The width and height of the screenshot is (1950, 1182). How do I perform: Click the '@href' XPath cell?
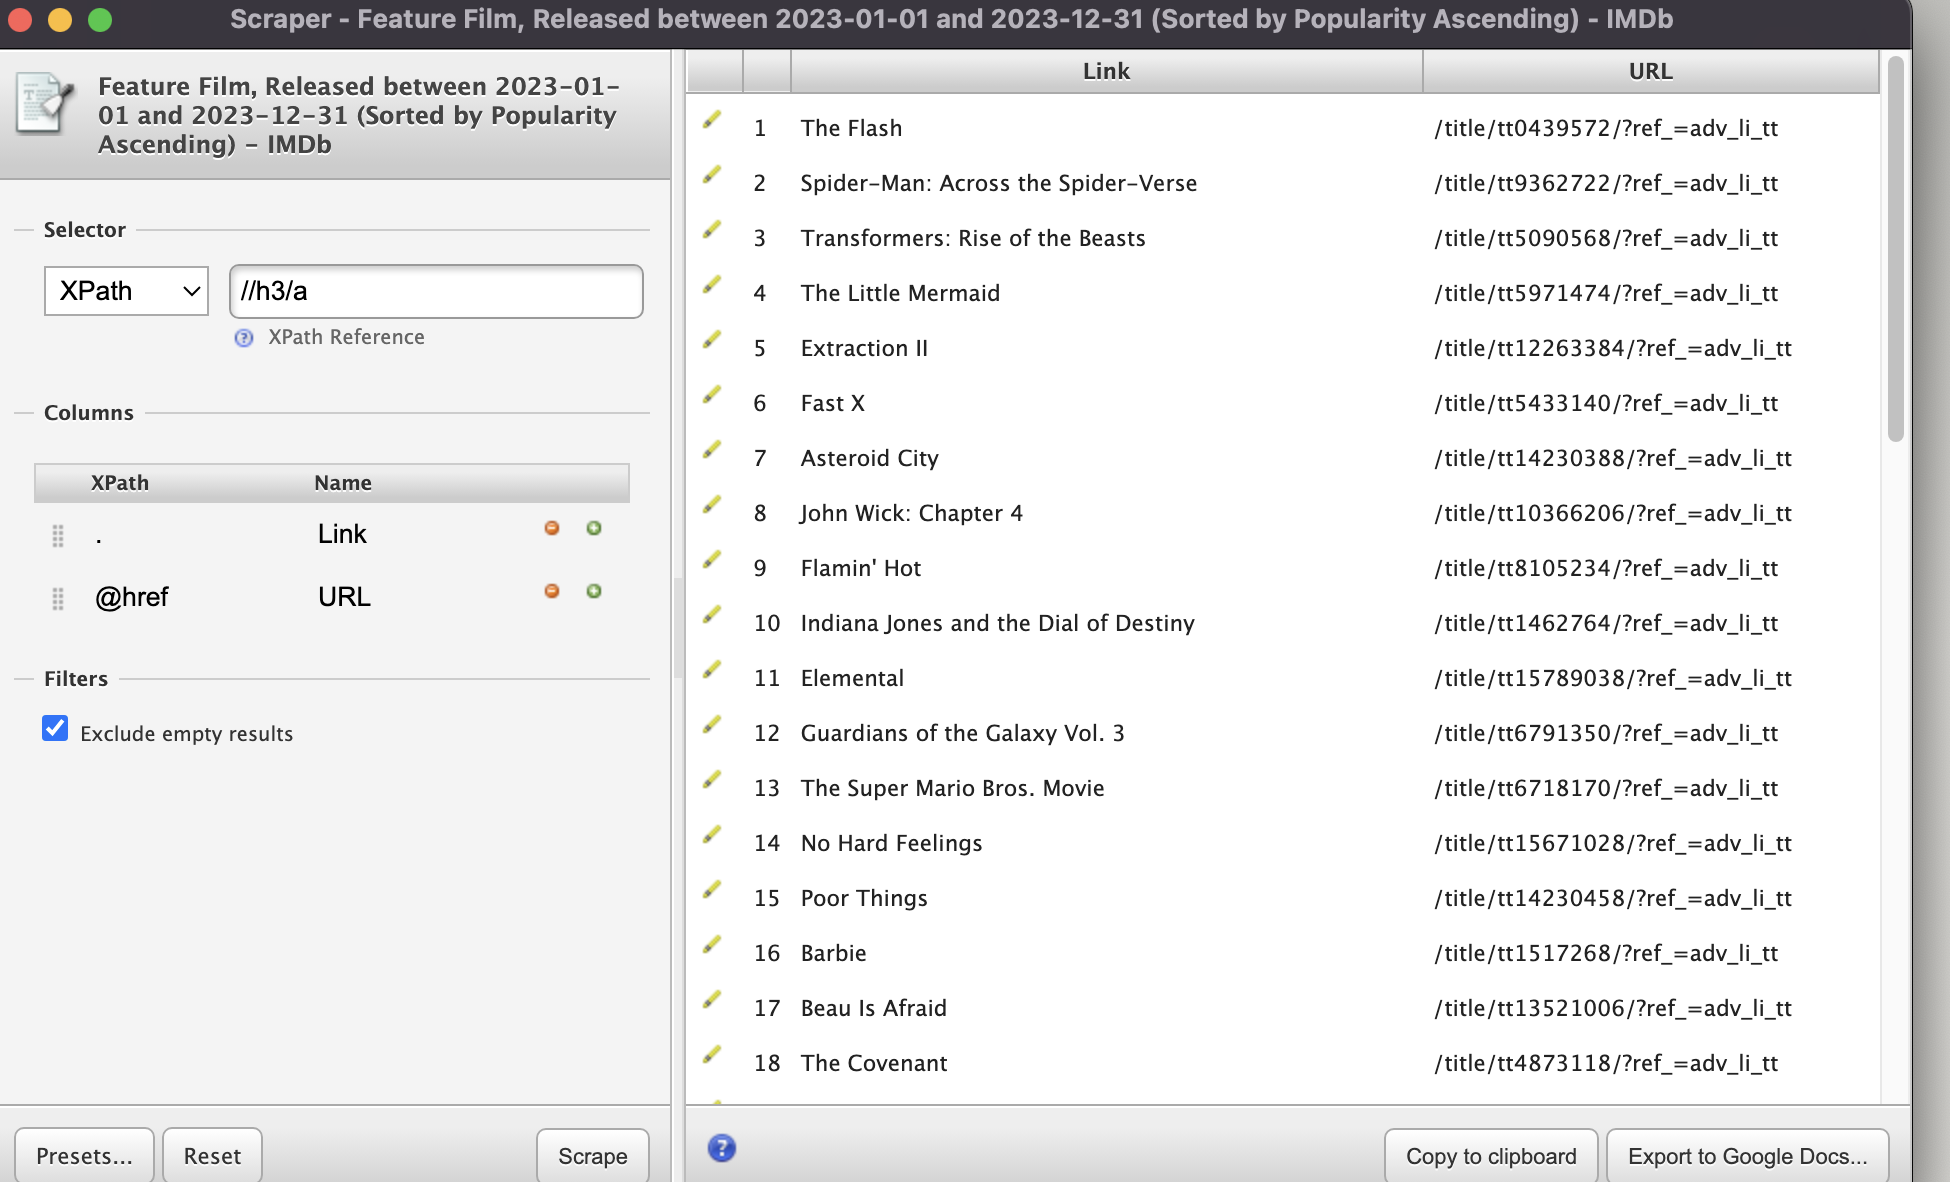tap(131, 597)
